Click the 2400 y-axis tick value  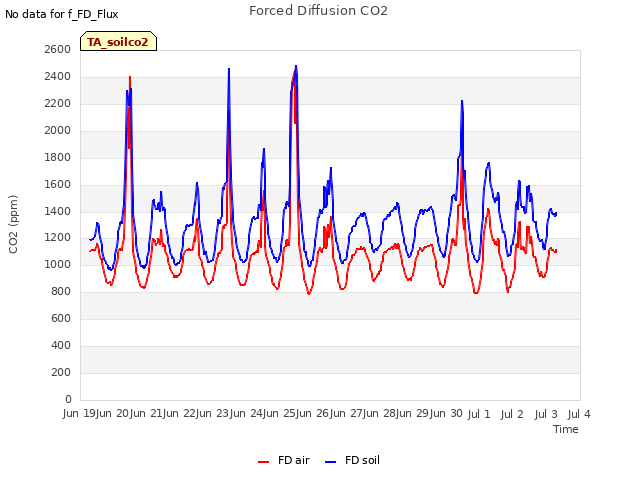(58, 76)
